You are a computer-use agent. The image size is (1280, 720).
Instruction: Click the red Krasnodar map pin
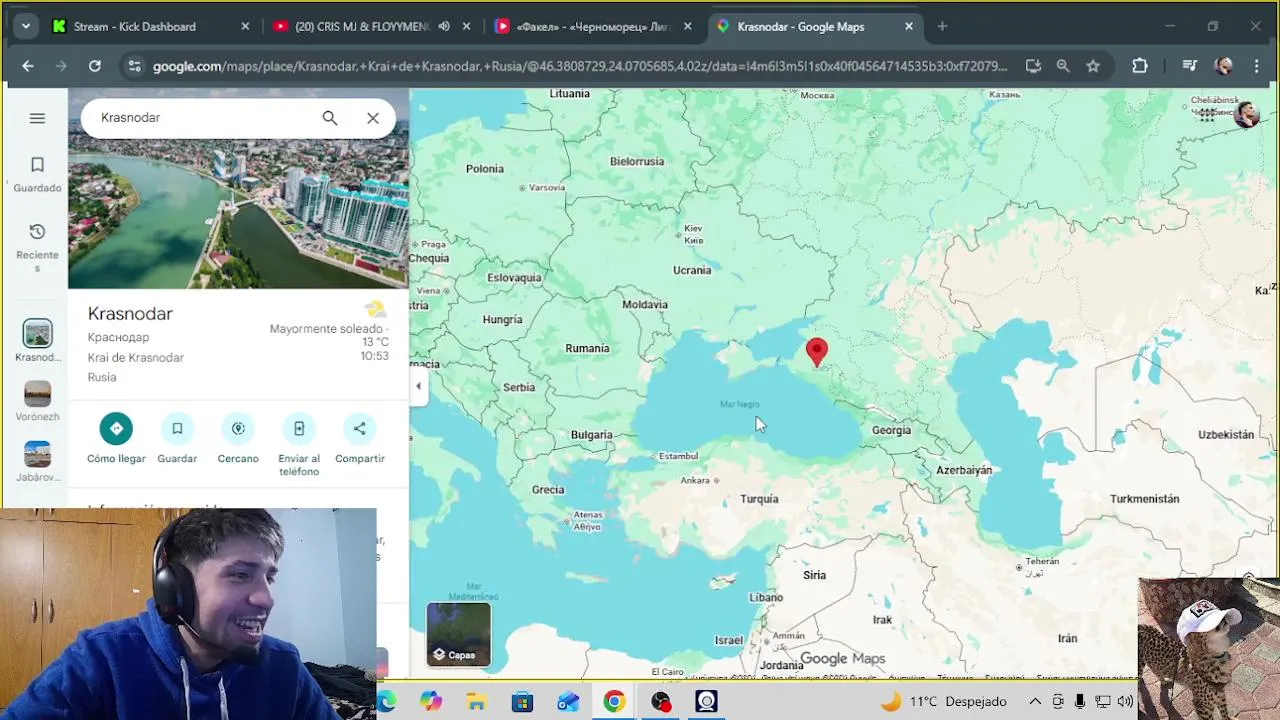pyautogui.click(x=817, y=352)
